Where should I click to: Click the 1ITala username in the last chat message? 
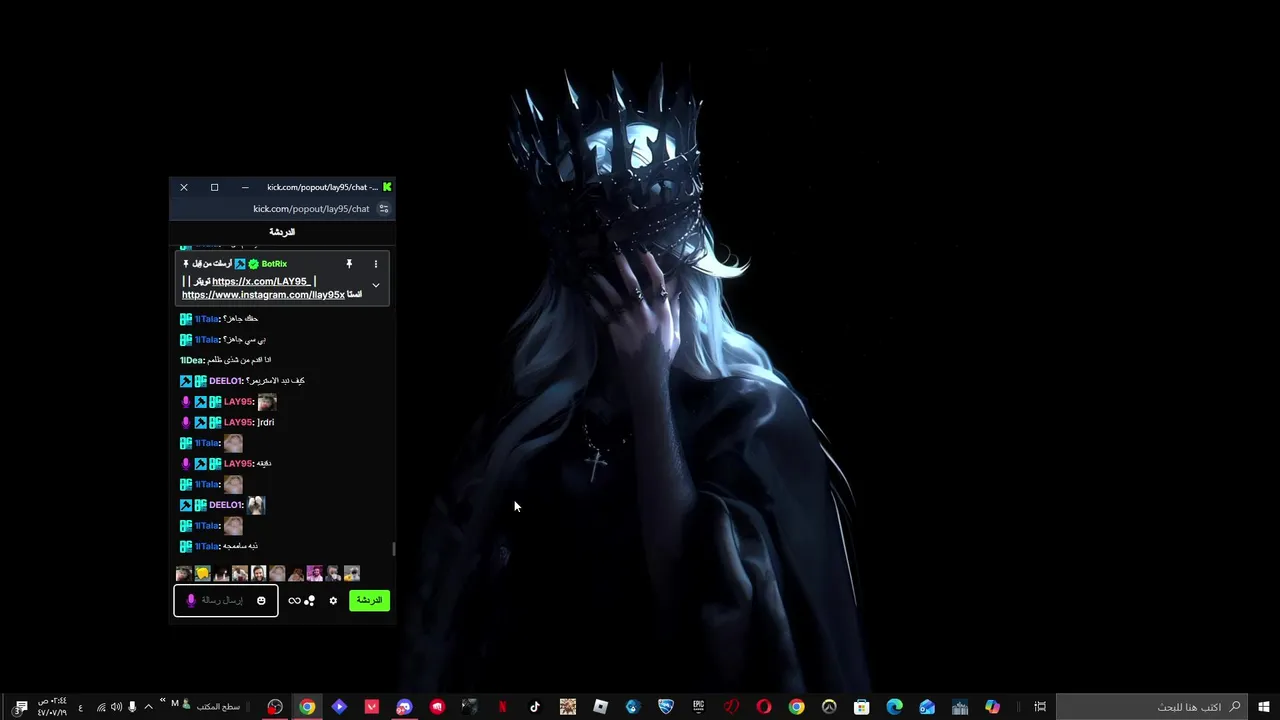(x=206, y=546)
